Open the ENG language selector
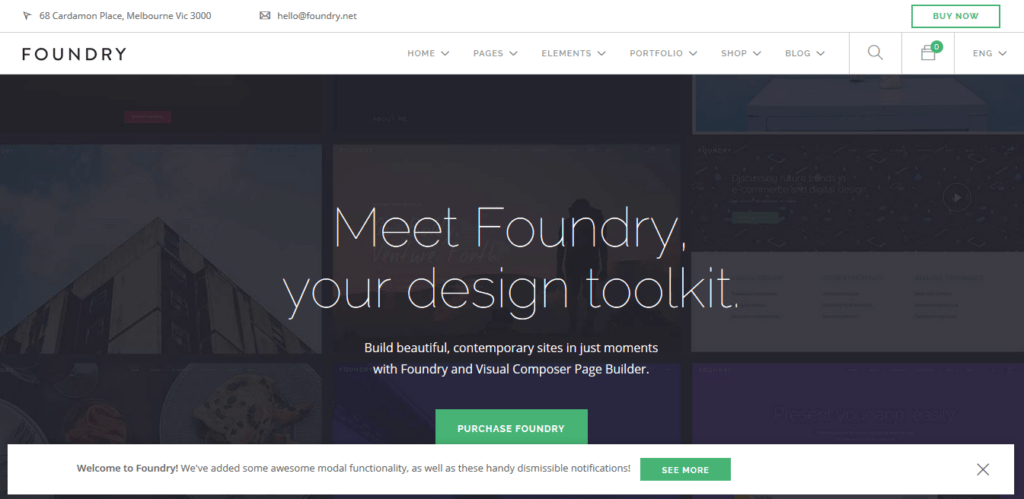 point(989,54)
